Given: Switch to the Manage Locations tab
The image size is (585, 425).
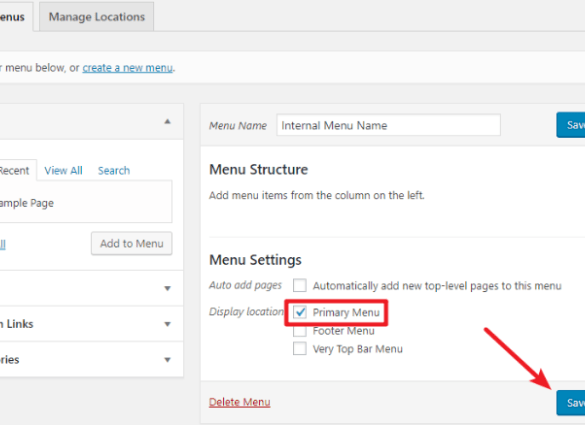Looking at the screenshot, I should (x=96, y=17).
